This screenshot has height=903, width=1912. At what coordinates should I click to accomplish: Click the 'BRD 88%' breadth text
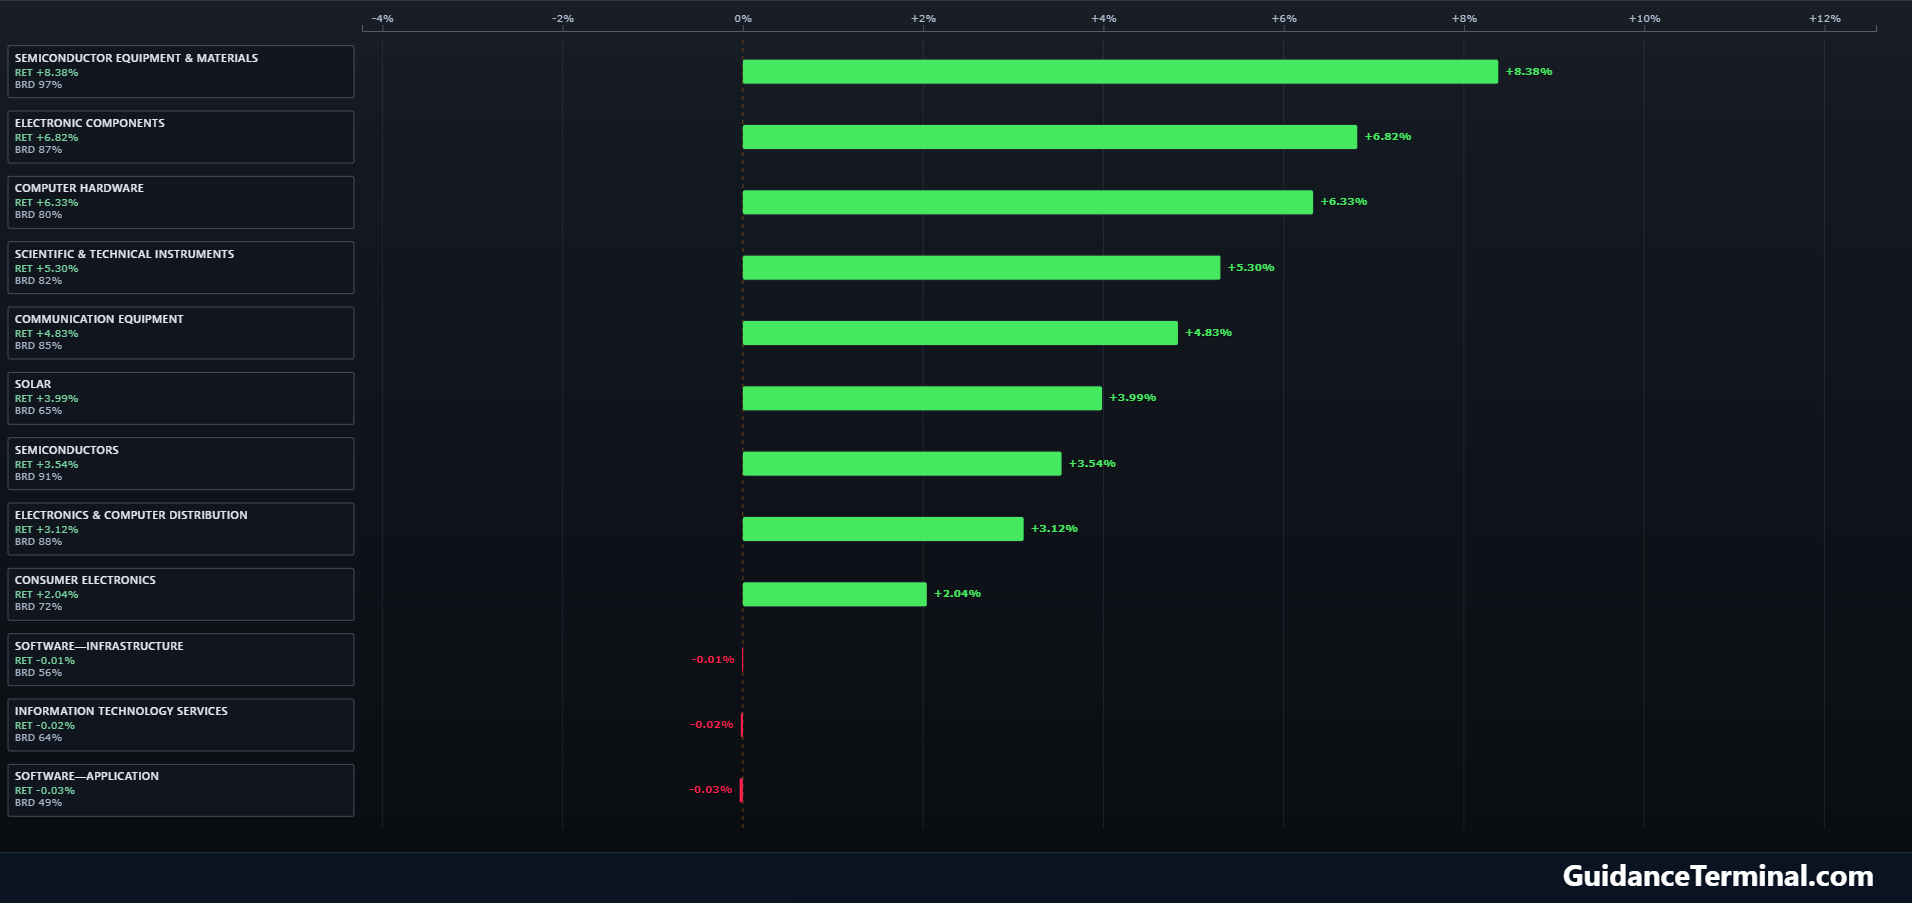pos(38,542)
